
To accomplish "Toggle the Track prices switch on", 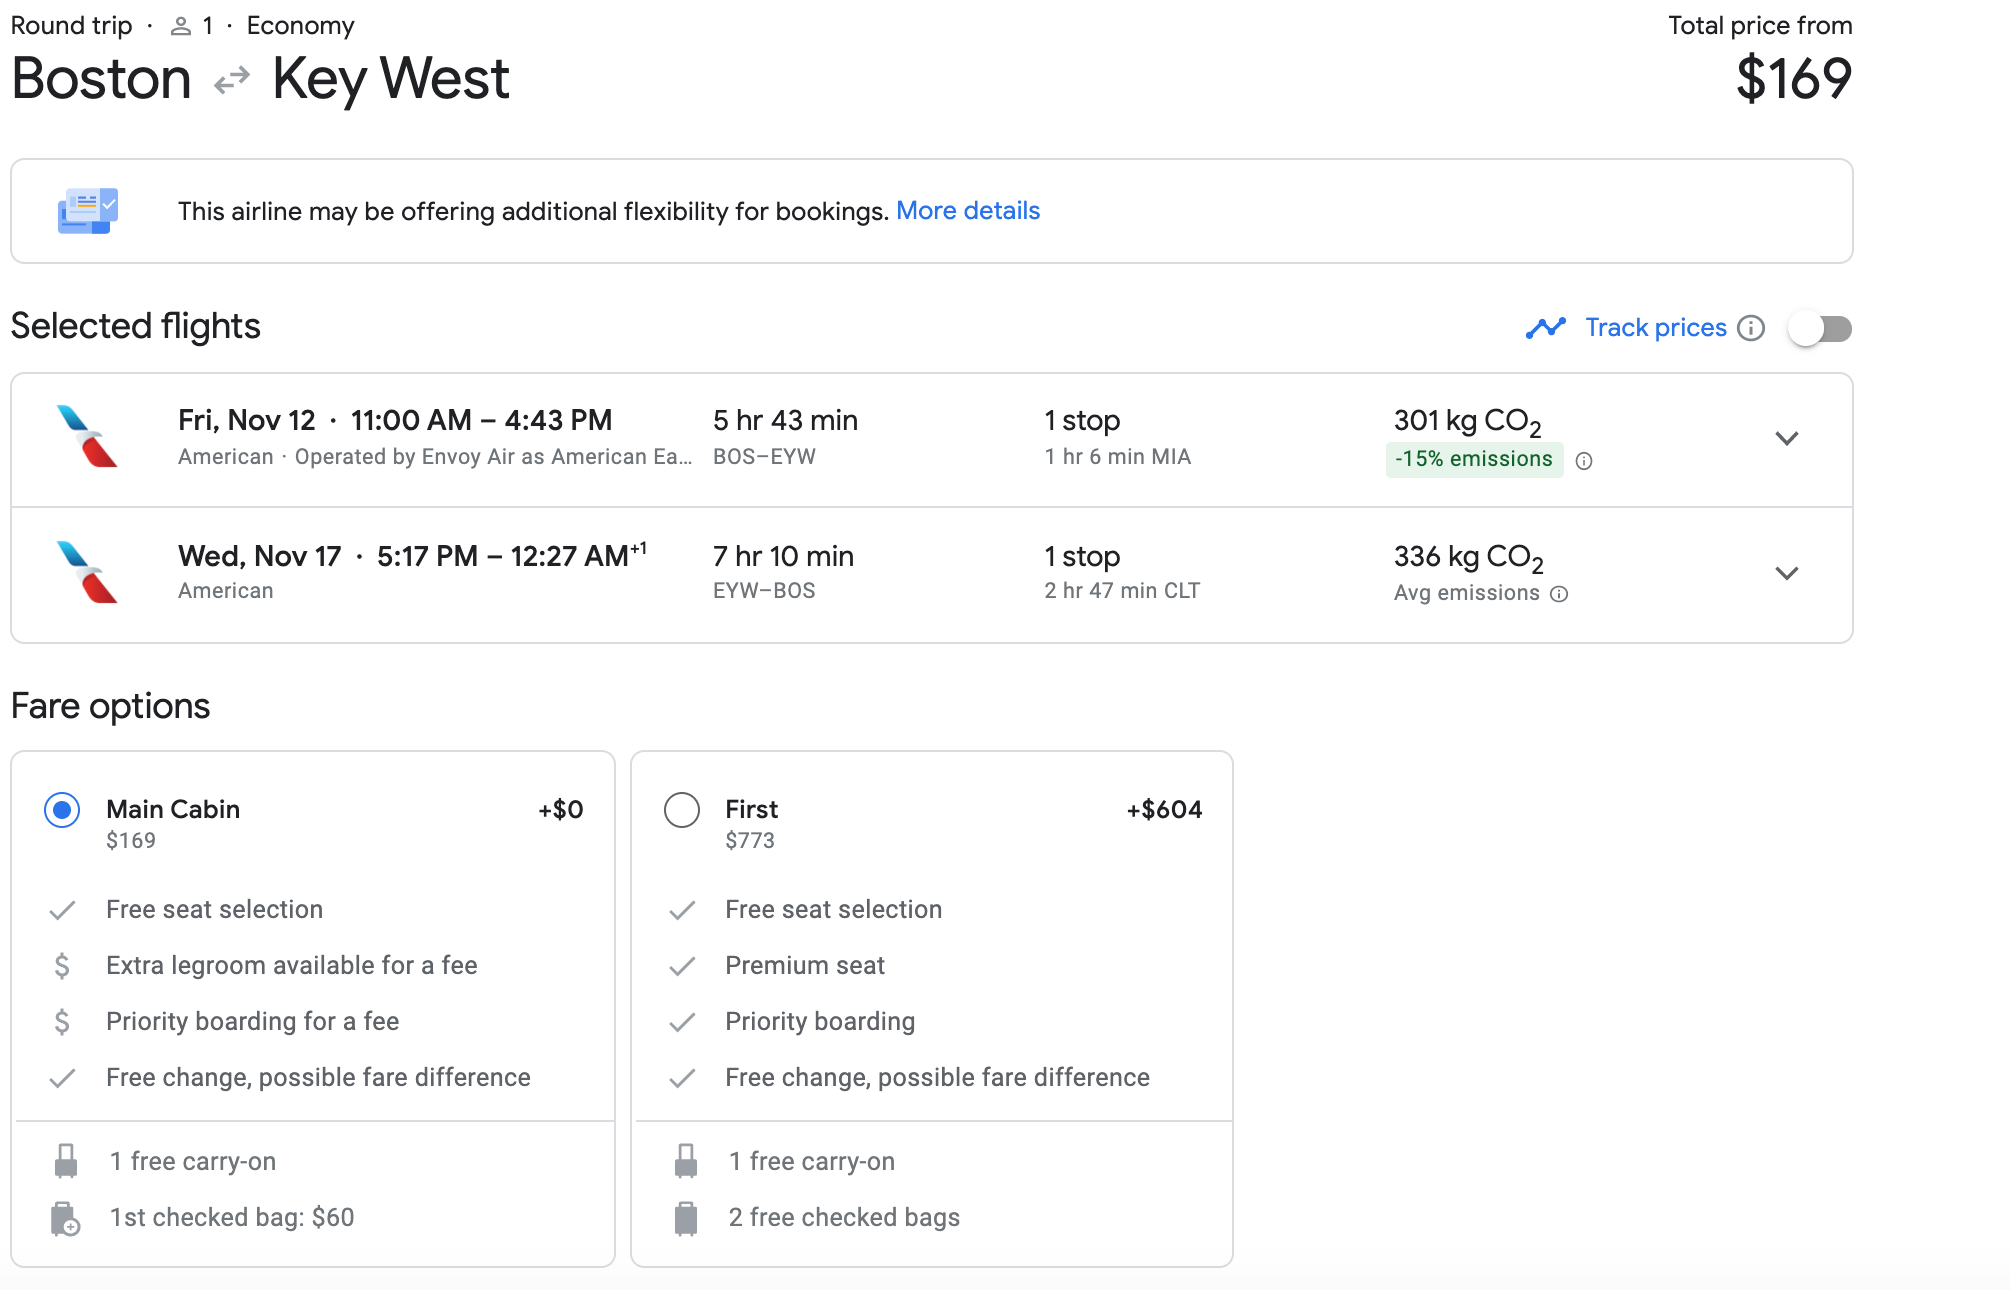I will click(x=1820, y=328).
